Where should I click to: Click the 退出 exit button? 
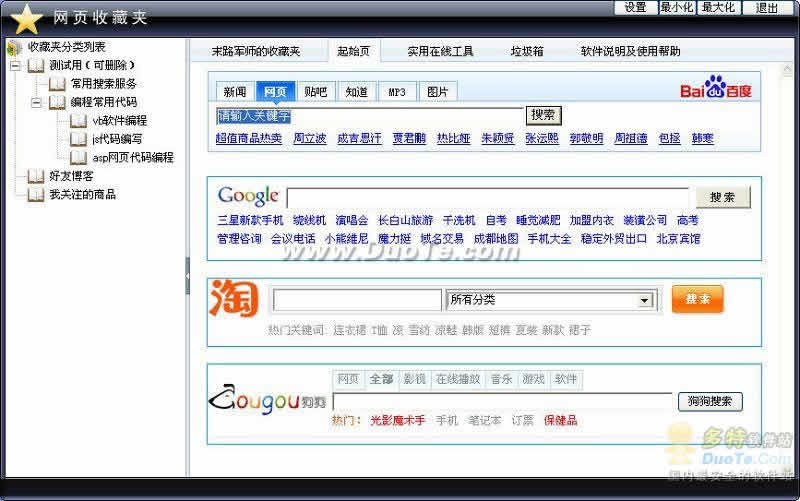click(766, 7)
